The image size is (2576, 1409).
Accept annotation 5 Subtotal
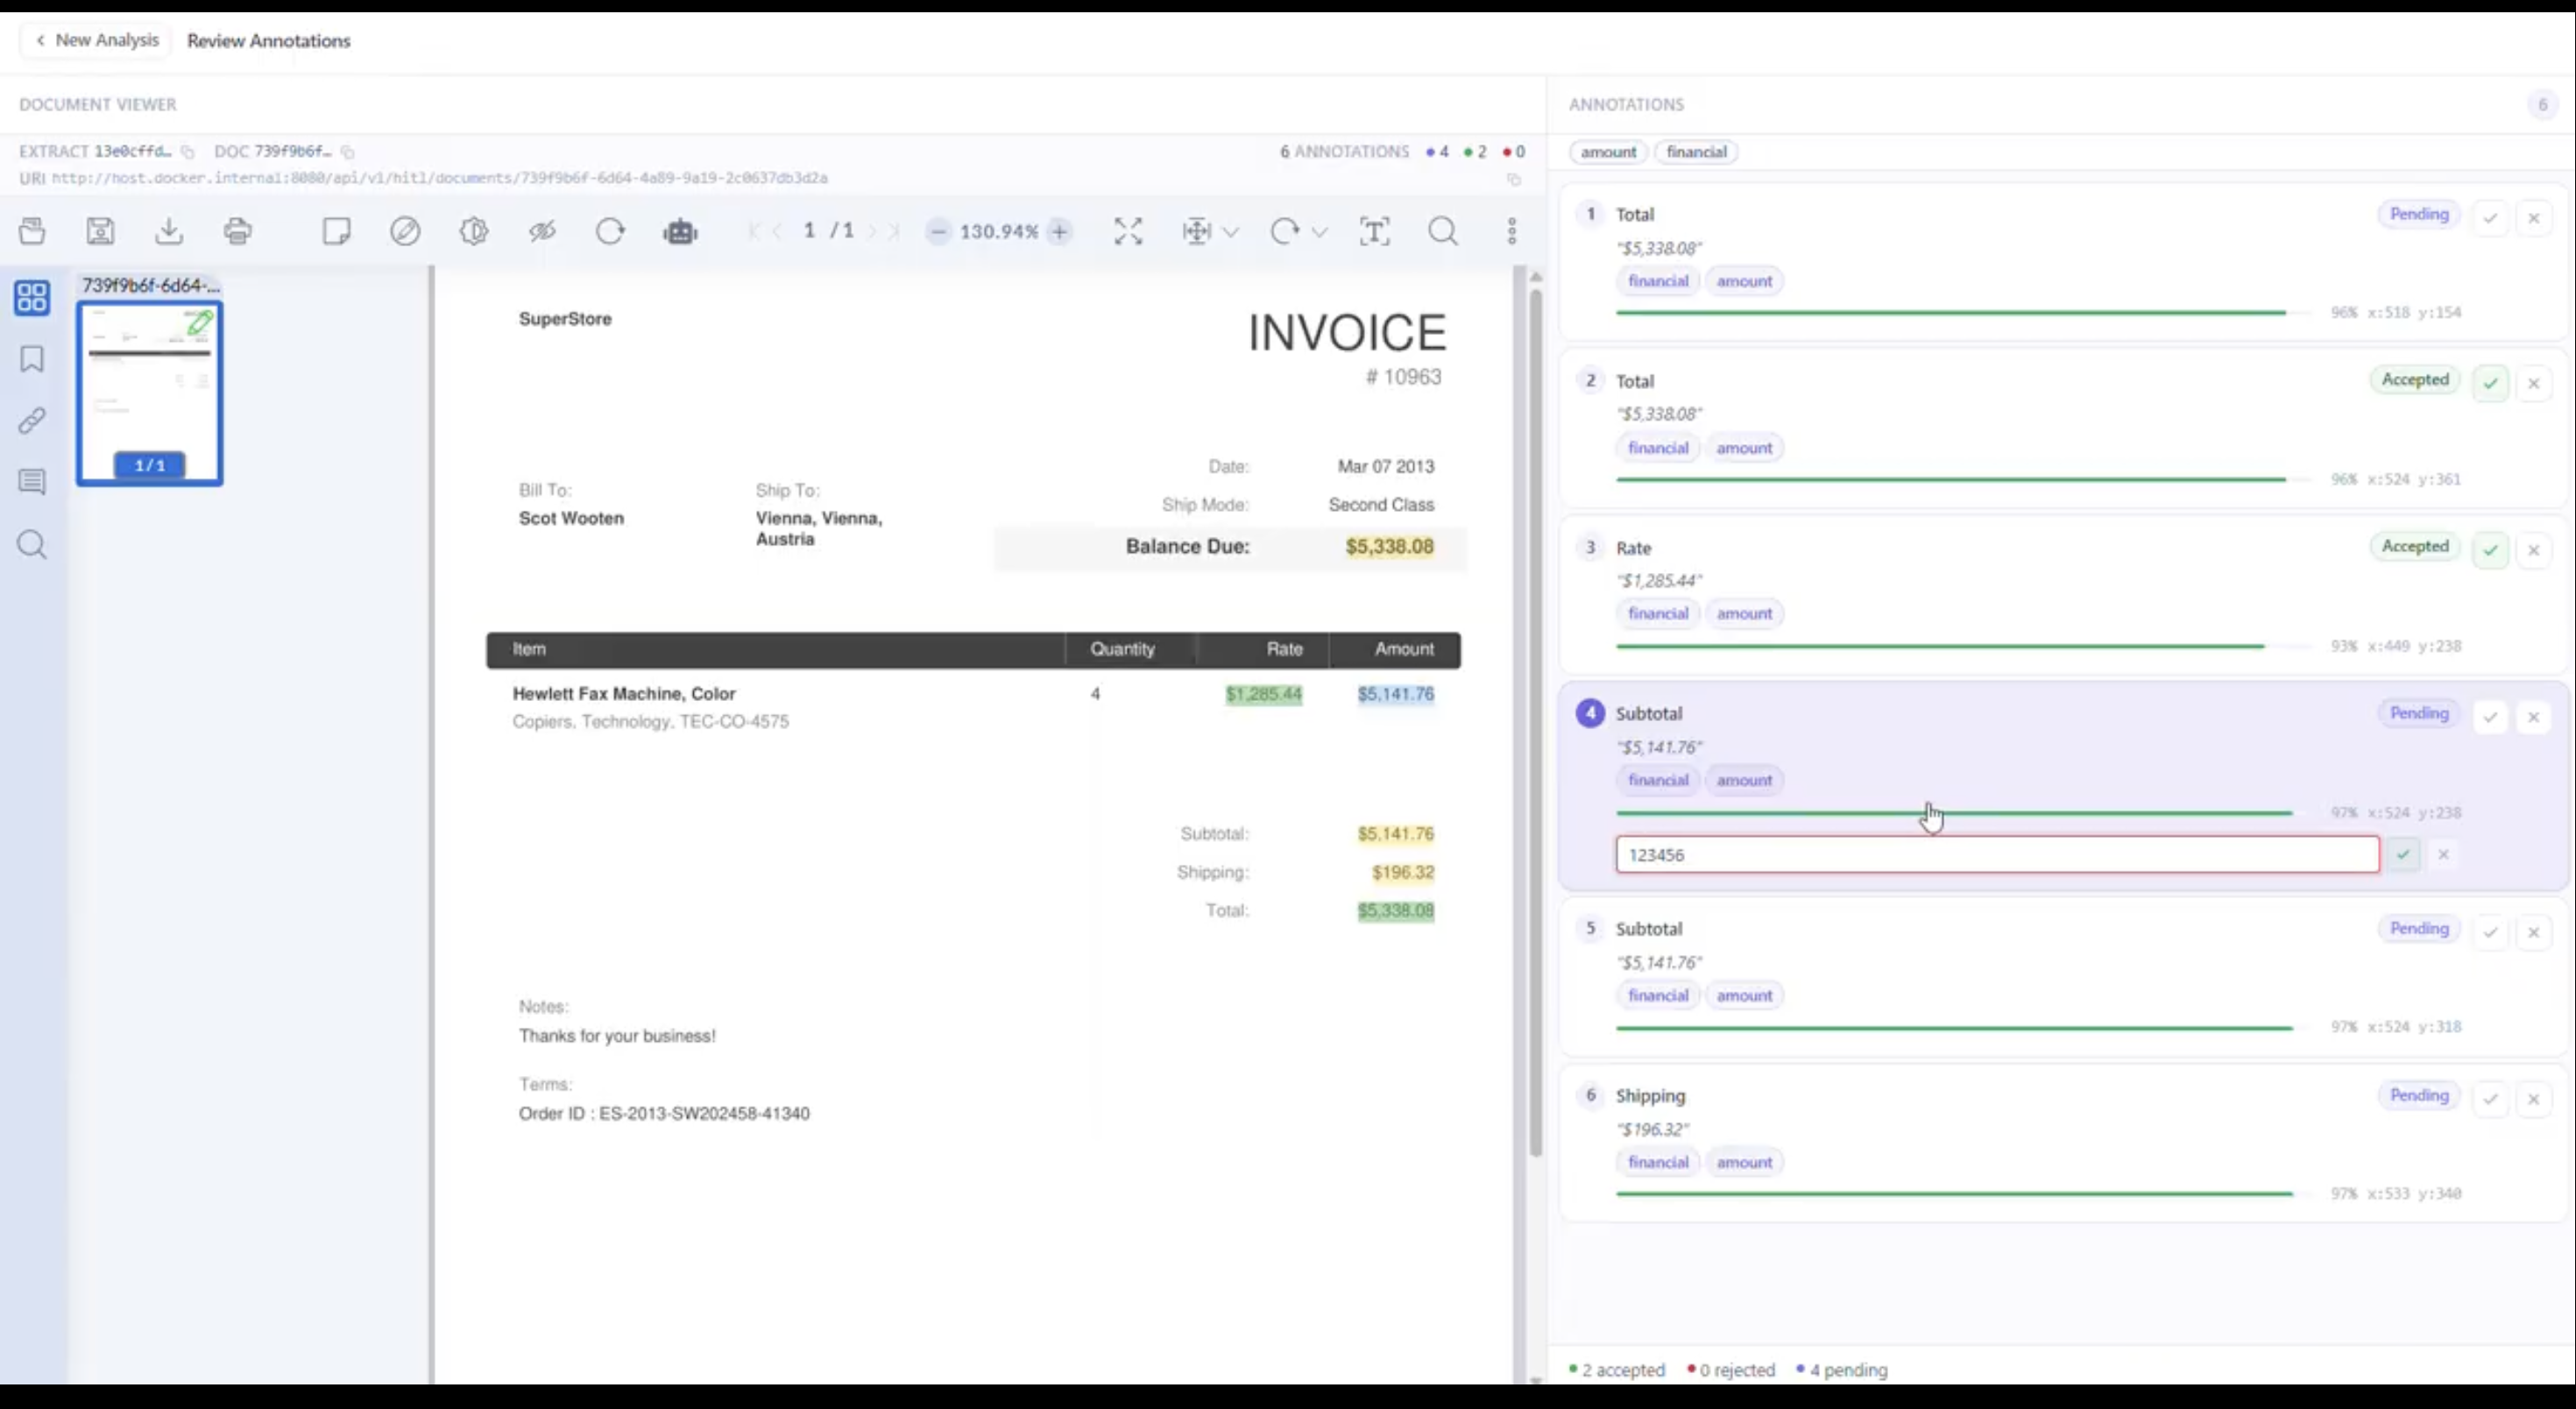2490,932
